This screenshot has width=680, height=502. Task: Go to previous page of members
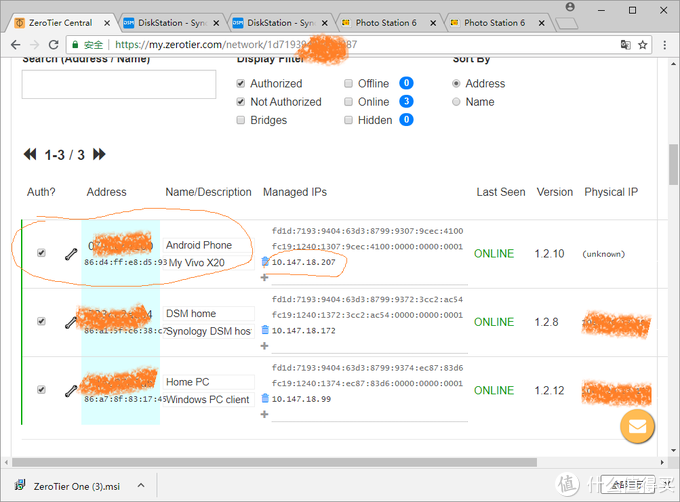click(30, 155)
